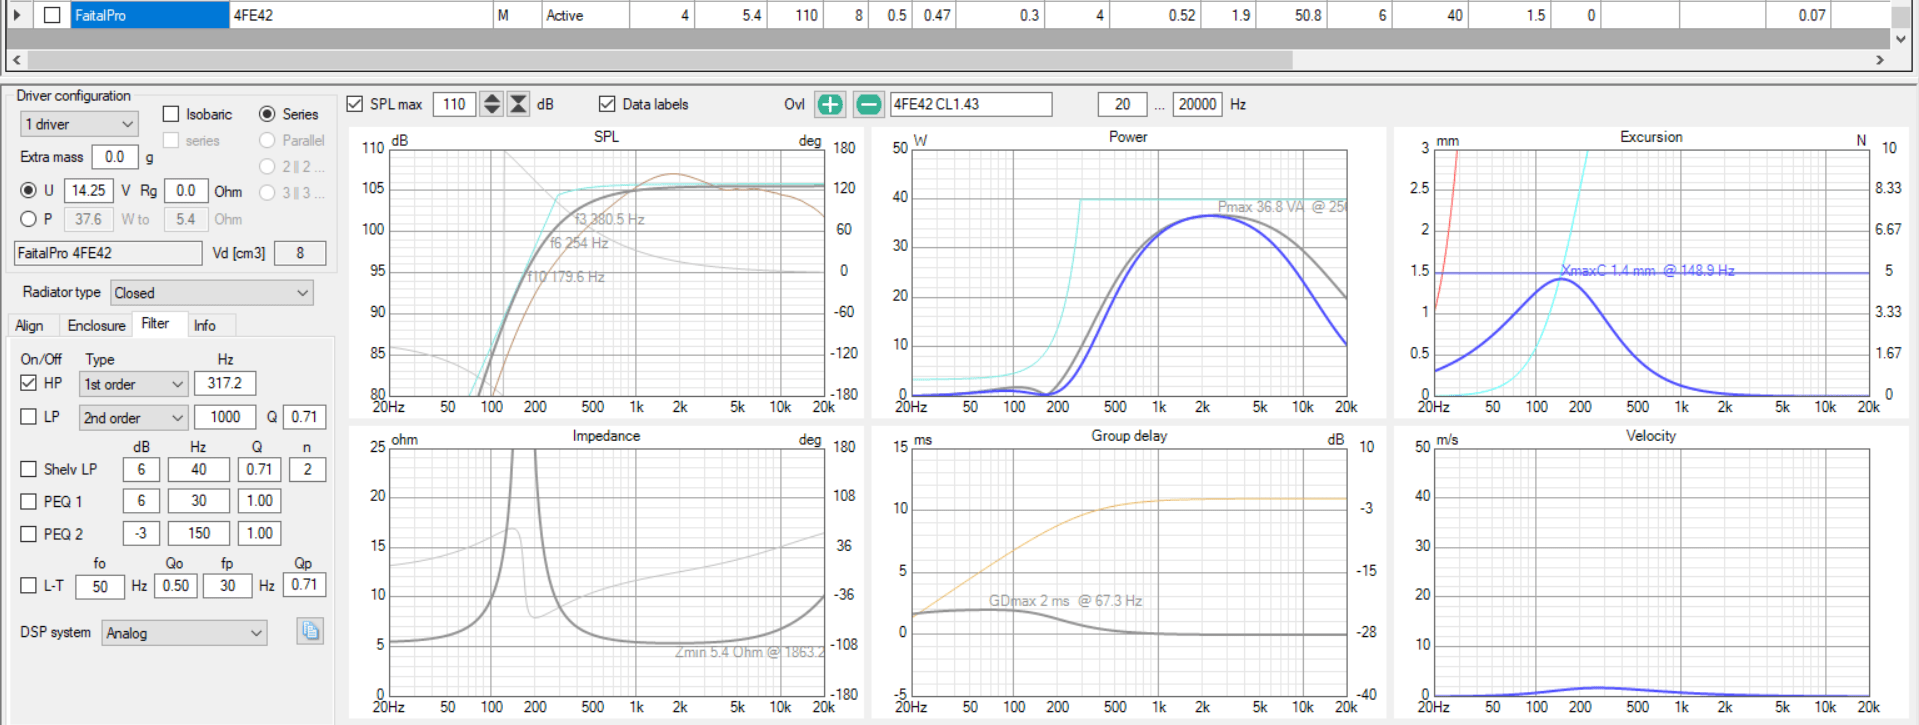Switch to the Enclosure tab
Screen dimensions: 1919x725
[96, 326]
